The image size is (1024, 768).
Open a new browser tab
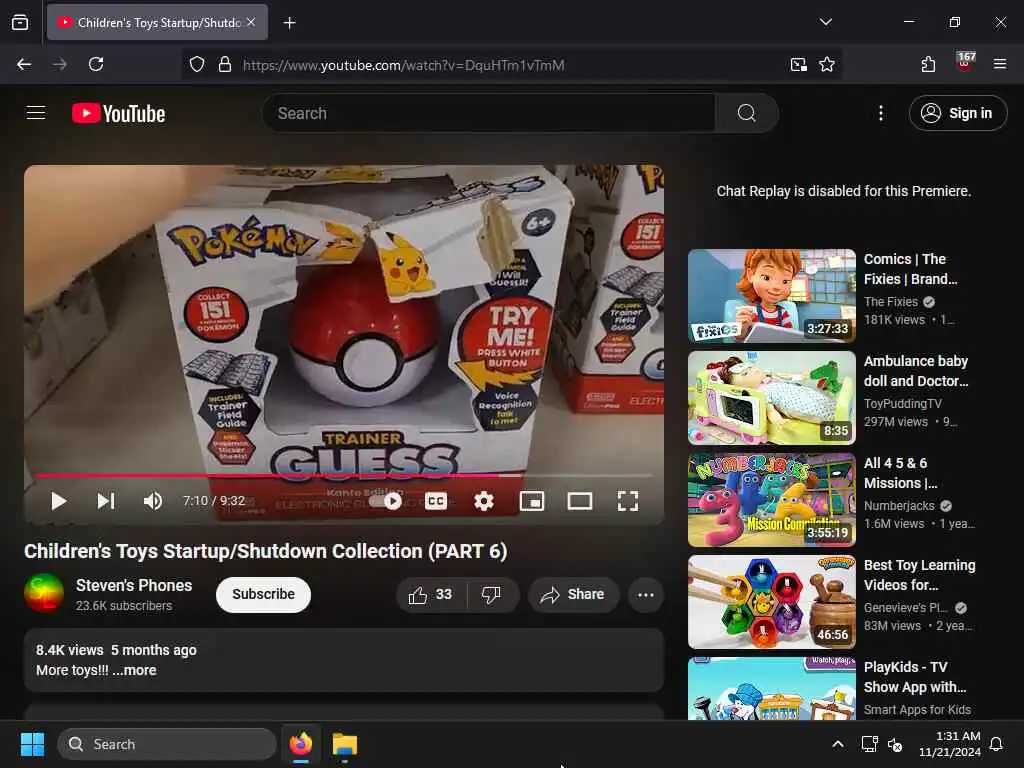point(289,23)
